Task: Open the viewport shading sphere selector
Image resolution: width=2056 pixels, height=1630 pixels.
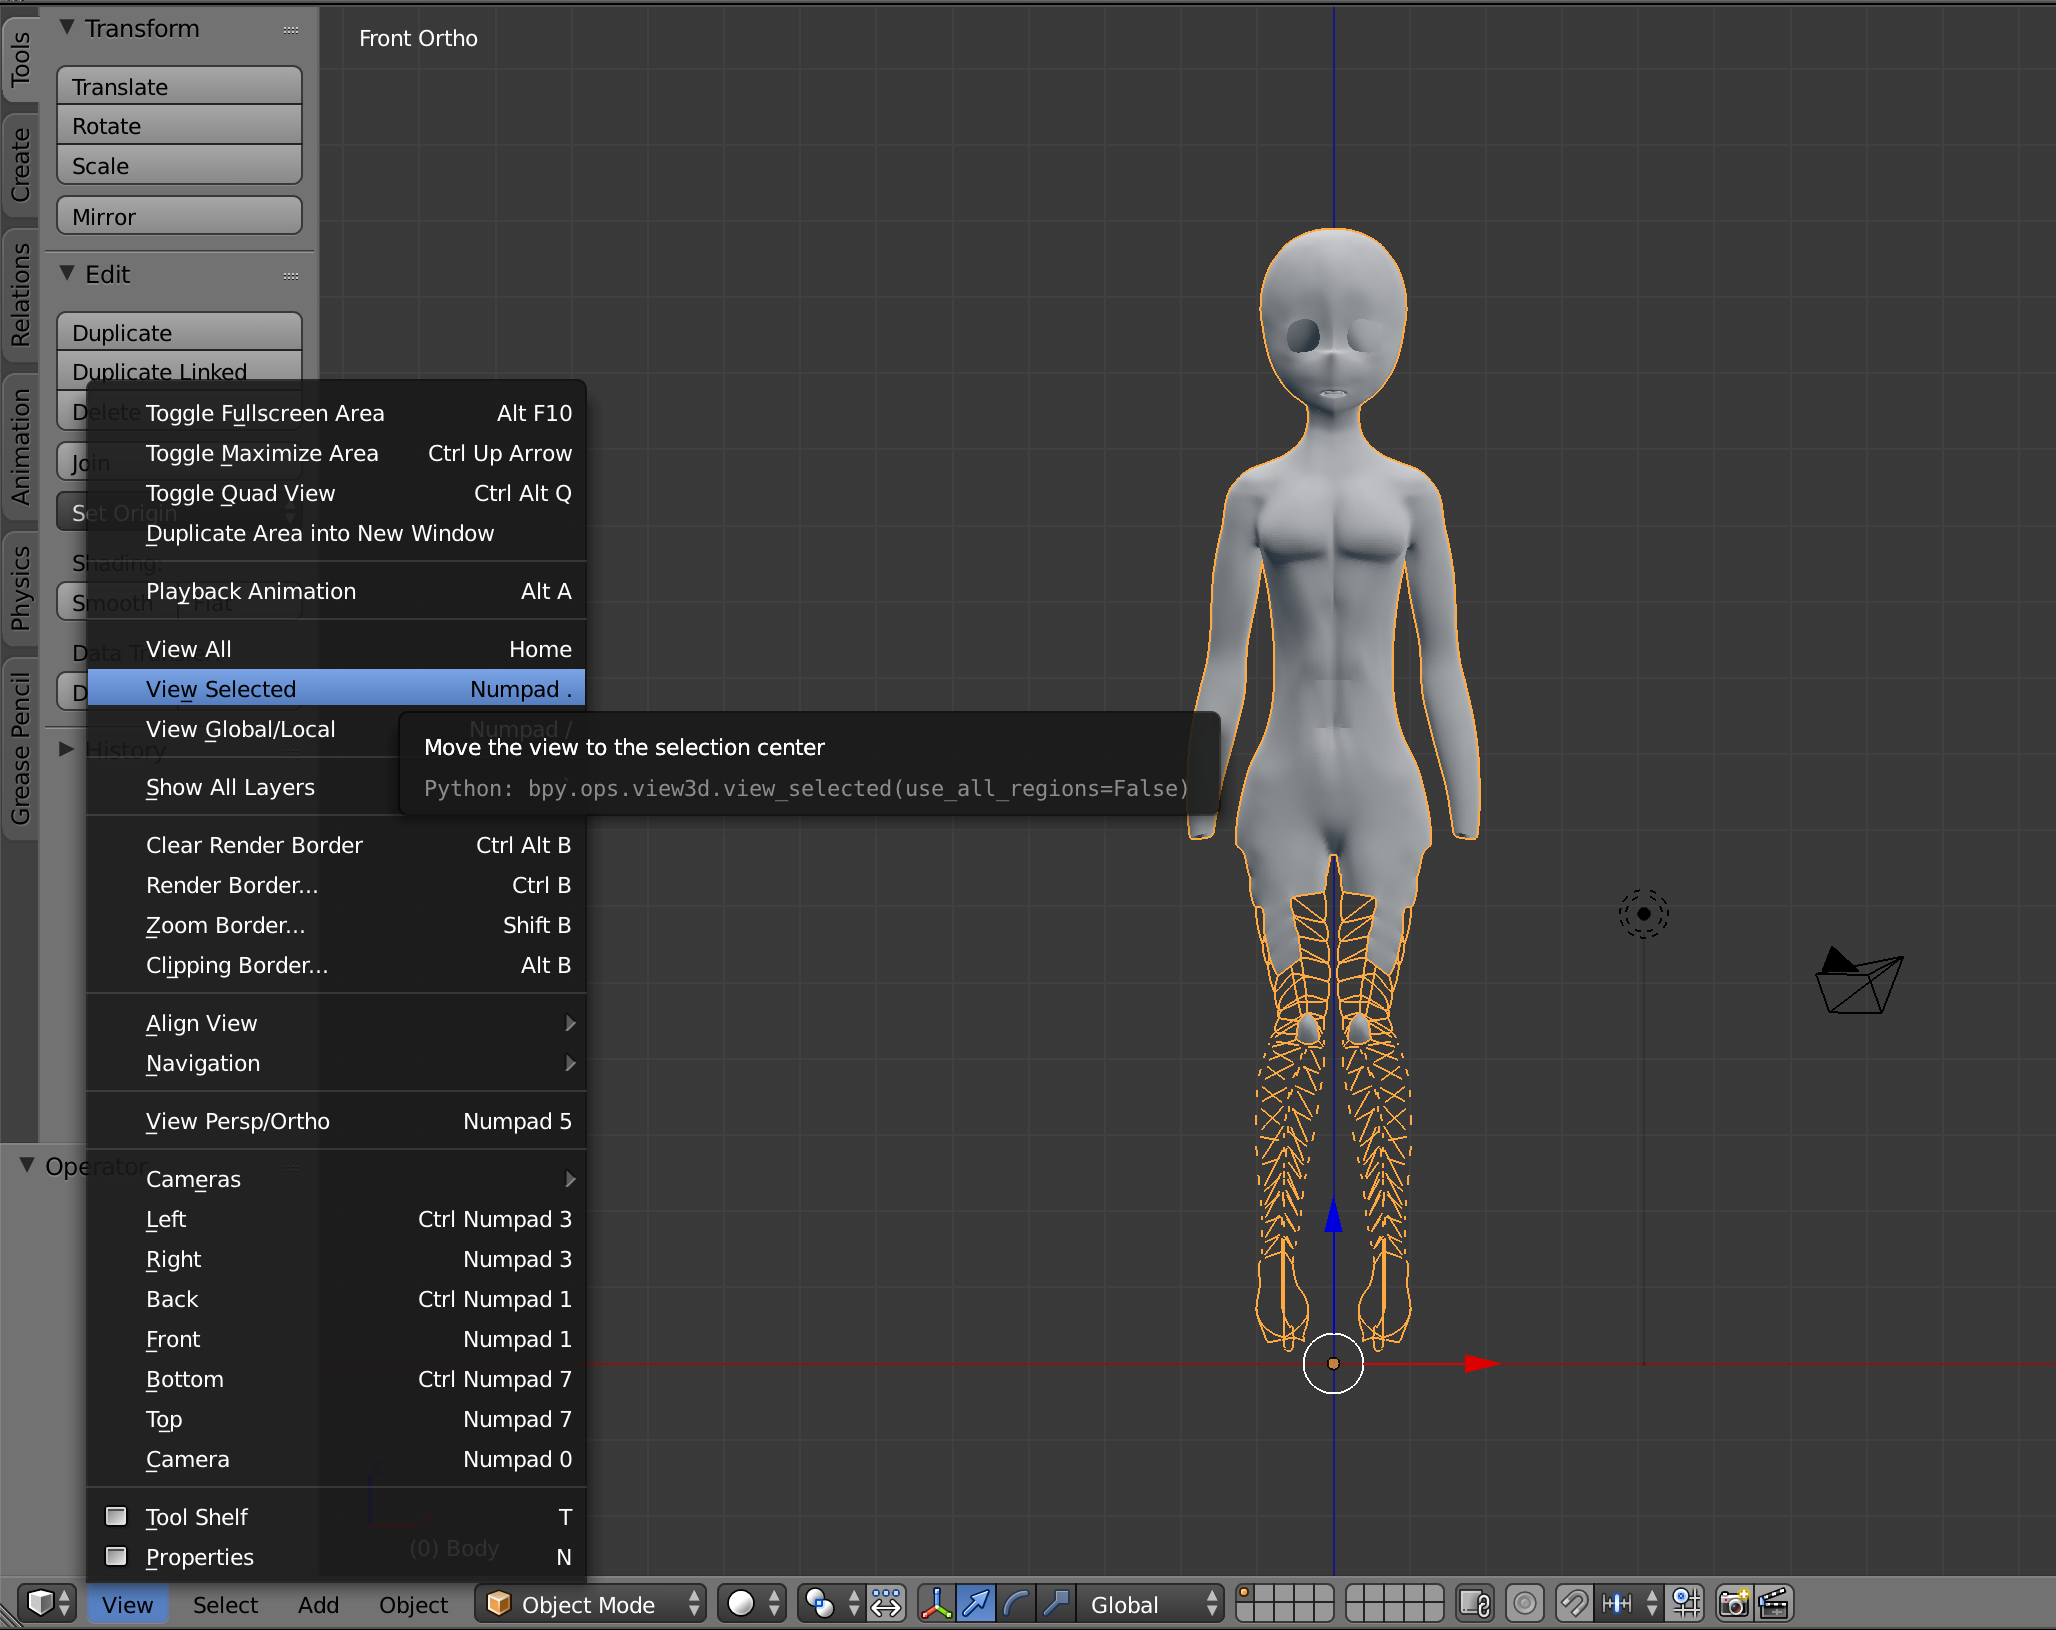Action: point(754,1603)
